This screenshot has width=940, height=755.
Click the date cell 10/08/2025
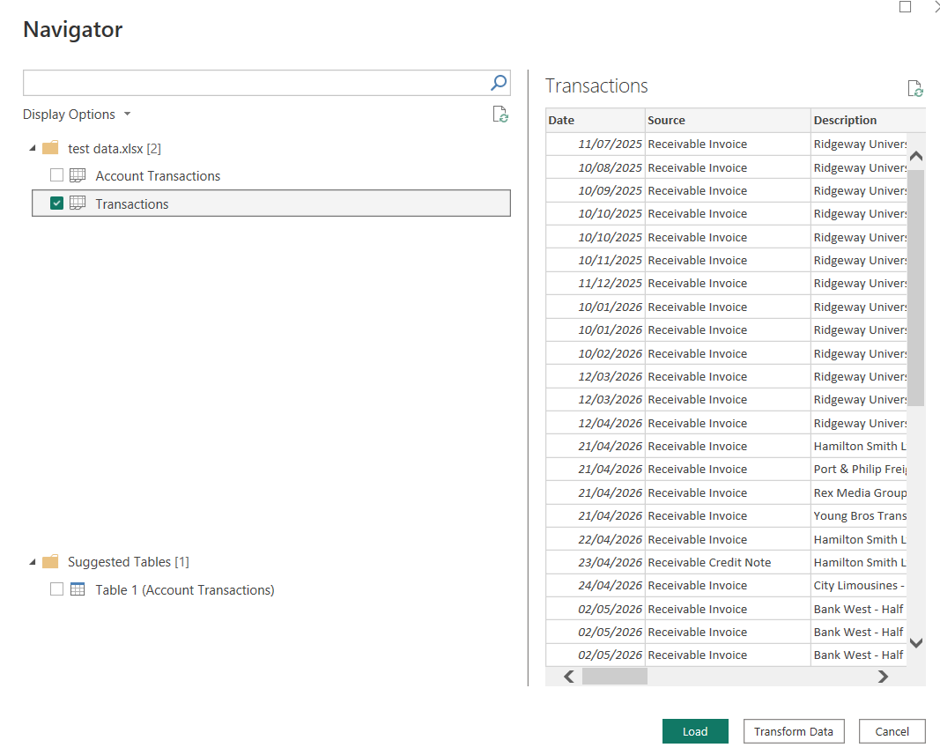tap(595, 167)
